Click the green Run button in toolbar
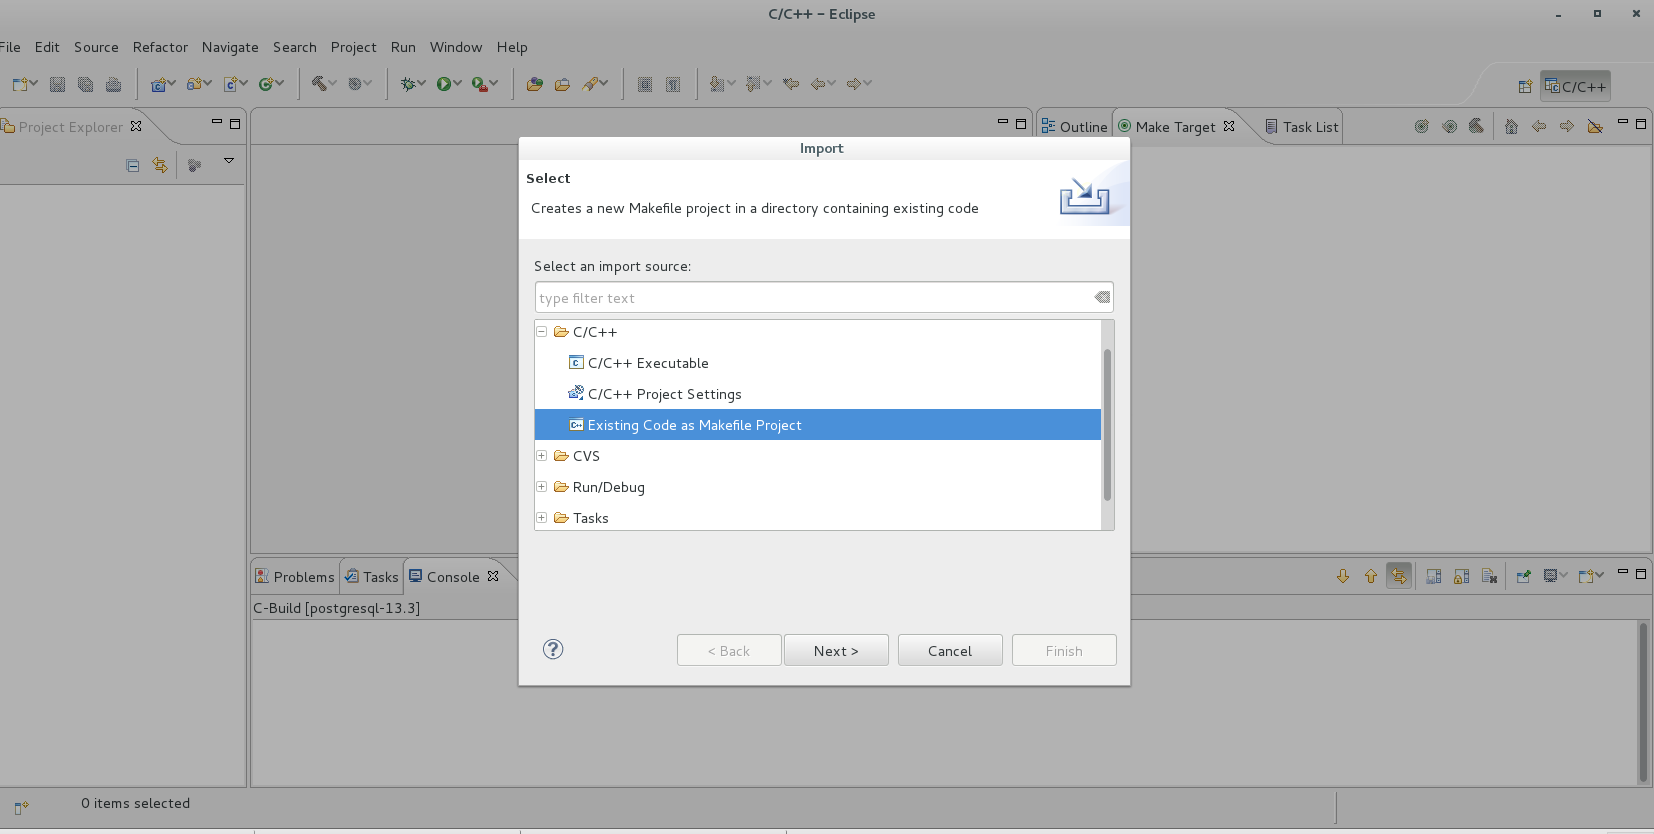This screenshot has height=834, width=1654. coord(443,84)
